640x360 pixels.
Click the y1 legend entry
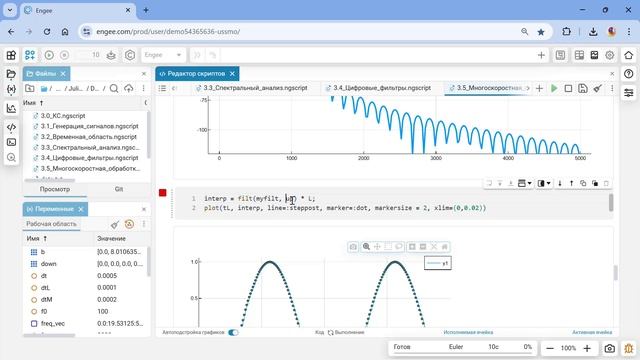[x=438, y=263]
